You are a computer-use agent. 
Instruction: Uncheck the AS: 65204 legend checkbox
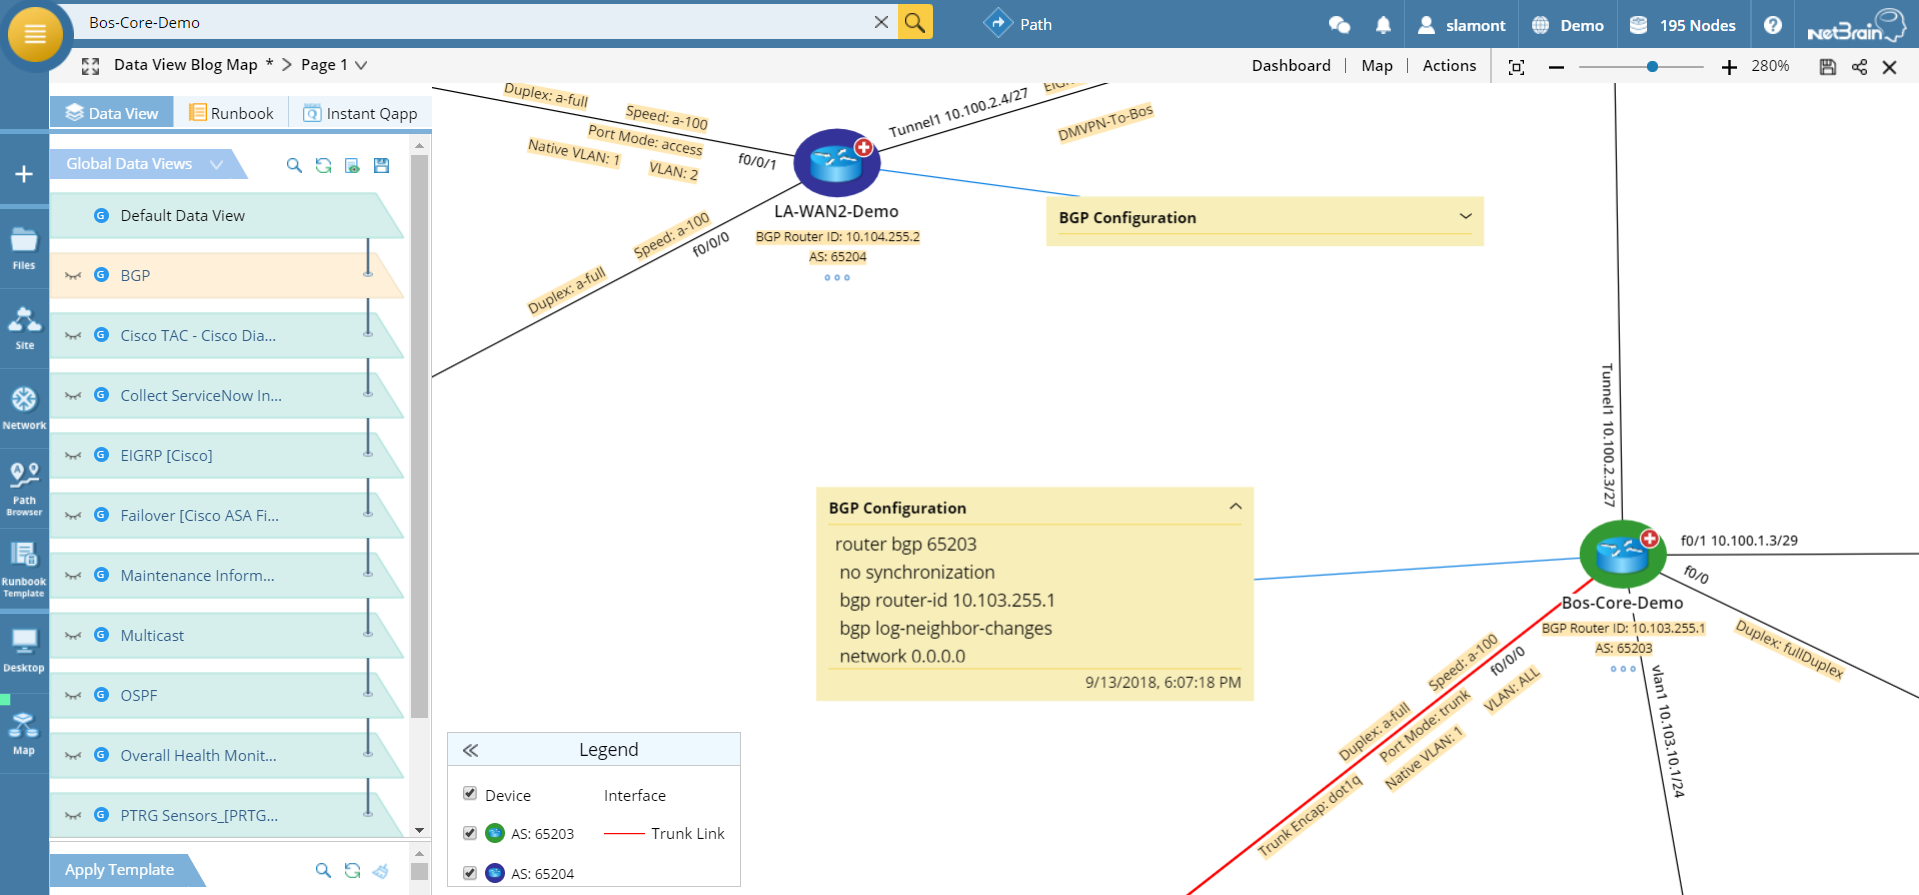[x=470, y=873]
